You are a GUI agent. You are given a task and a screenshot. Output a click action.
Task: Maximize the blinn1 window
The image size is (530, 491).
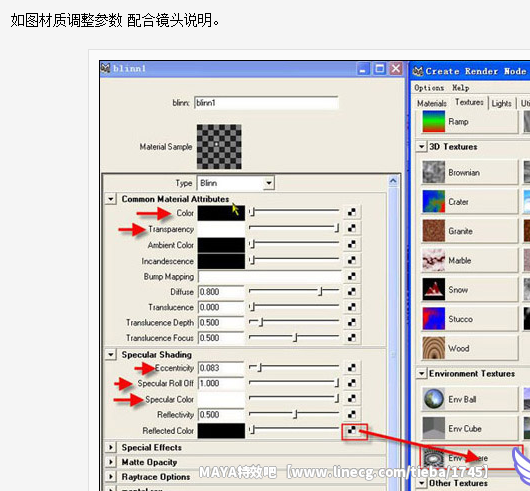380,69
